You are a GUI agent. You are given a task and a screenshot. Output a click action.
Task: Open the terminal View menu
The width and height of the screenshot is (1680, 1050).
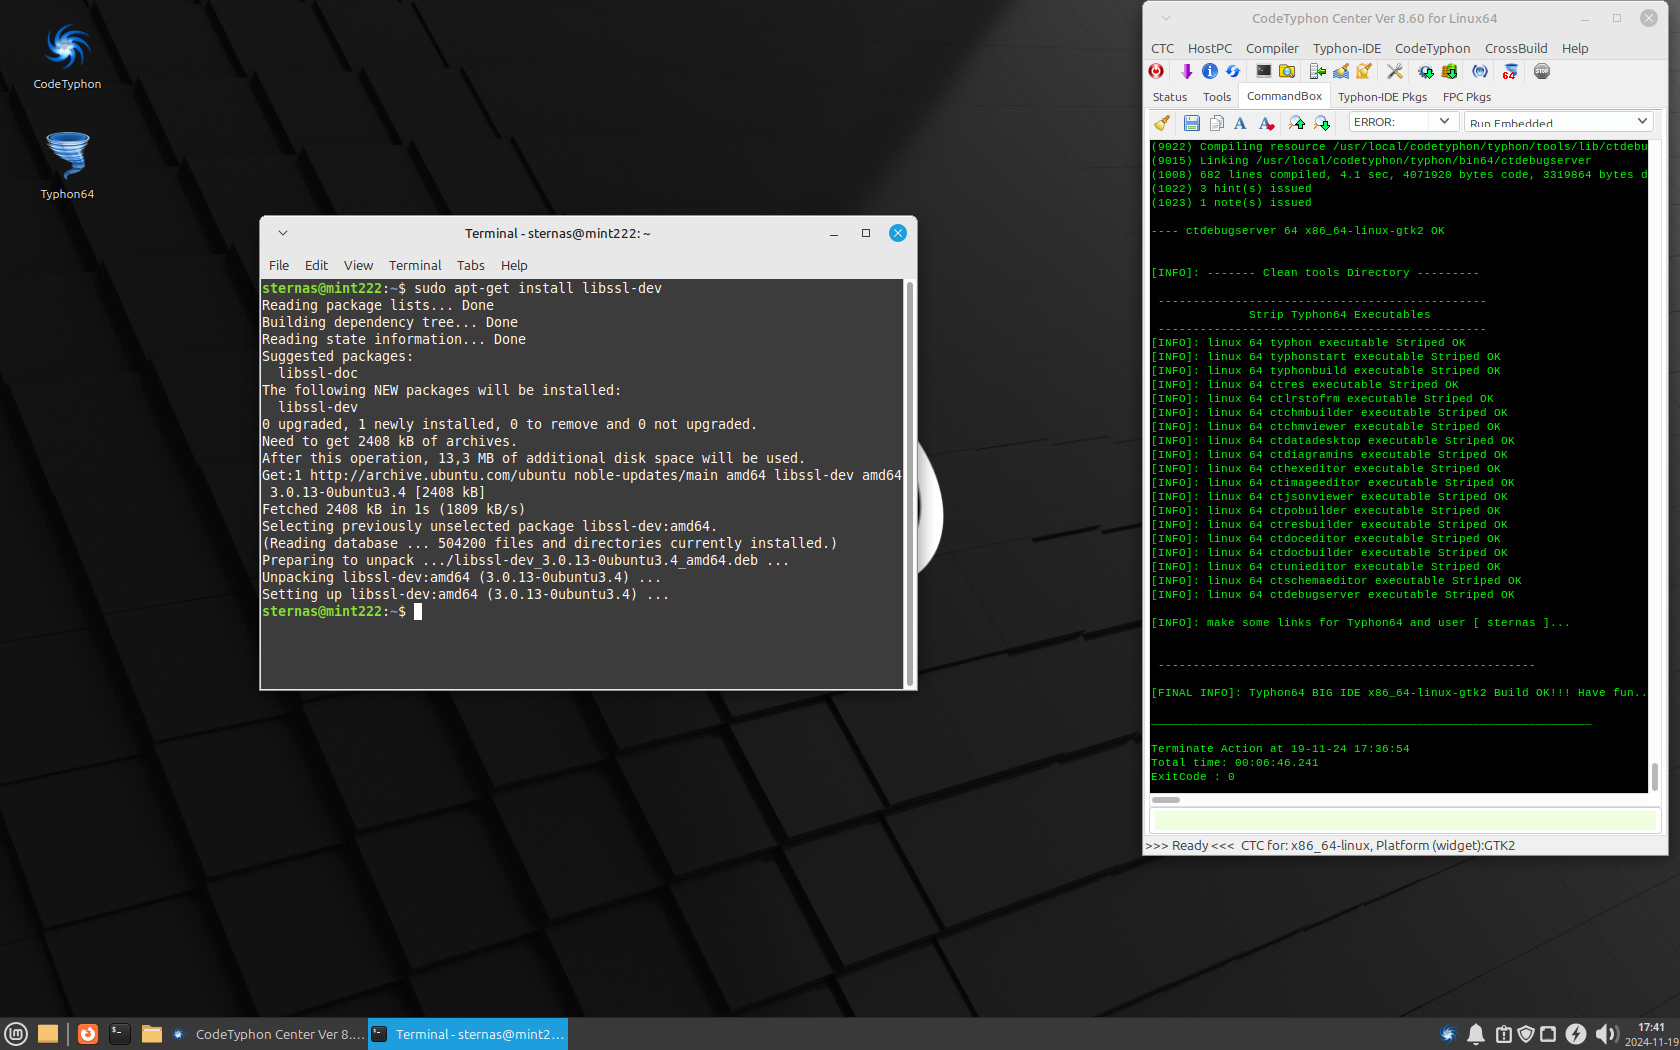(x=358, y=265)
